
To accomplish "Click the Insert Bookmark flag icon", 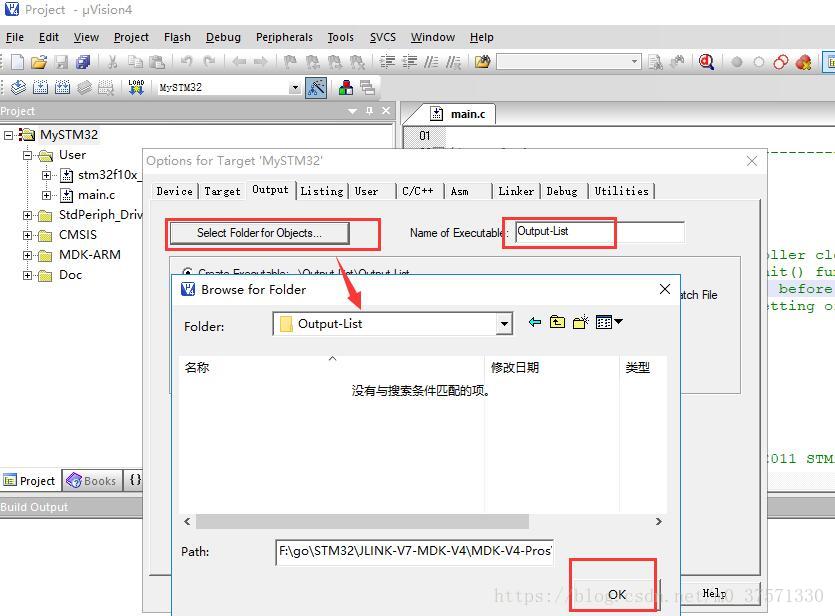I will 290,62.
